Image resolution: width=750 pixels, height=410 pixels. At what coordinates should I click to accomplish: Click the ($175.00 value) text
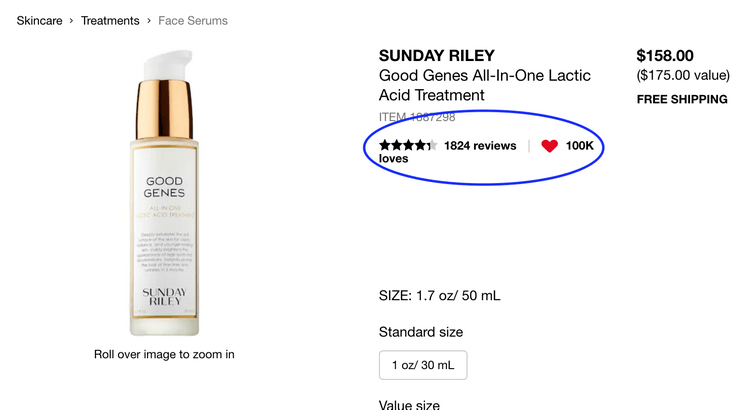[x=682, y=75]
